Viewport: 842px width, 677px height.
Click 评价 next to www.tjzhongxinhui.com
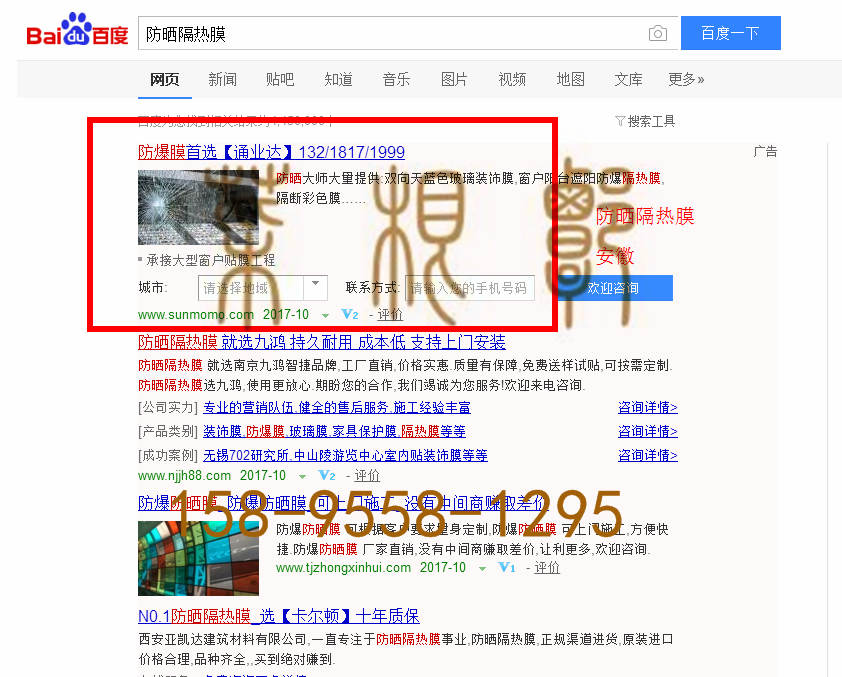[547, 567]
